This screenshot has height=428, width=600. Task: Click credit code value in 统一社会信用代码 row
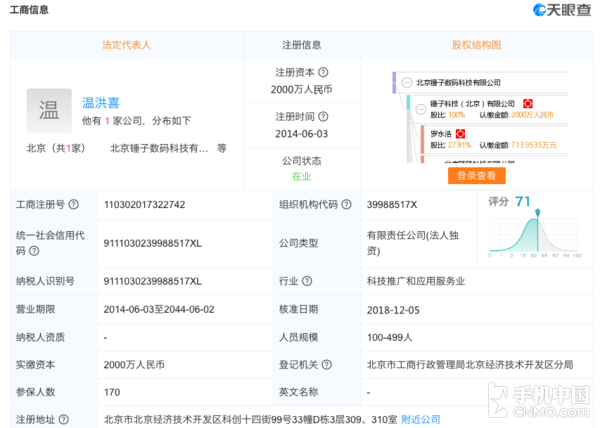[x=152, y=243]
